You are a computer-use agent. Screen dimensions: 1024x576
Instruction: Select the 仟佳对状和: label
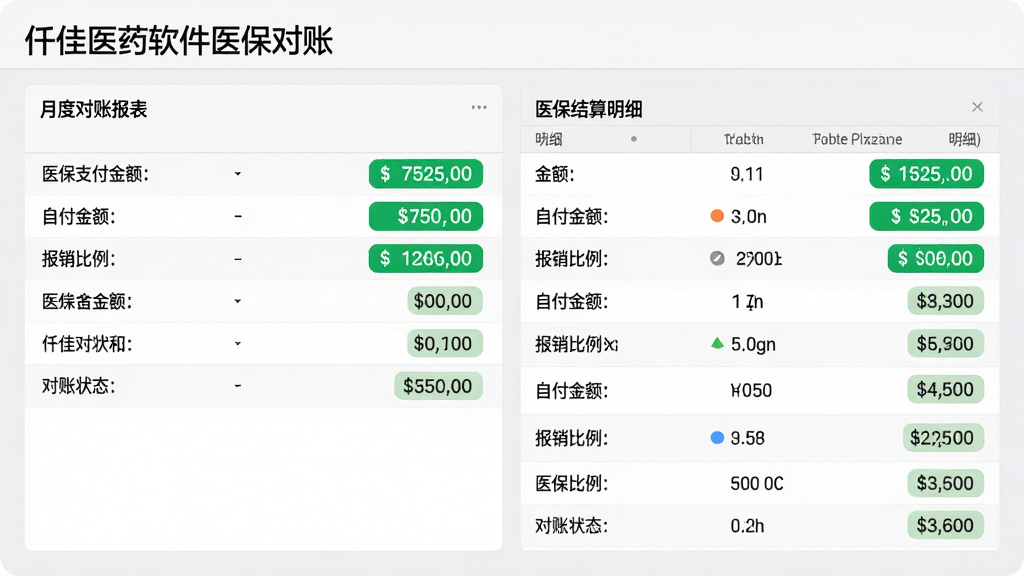87,344
